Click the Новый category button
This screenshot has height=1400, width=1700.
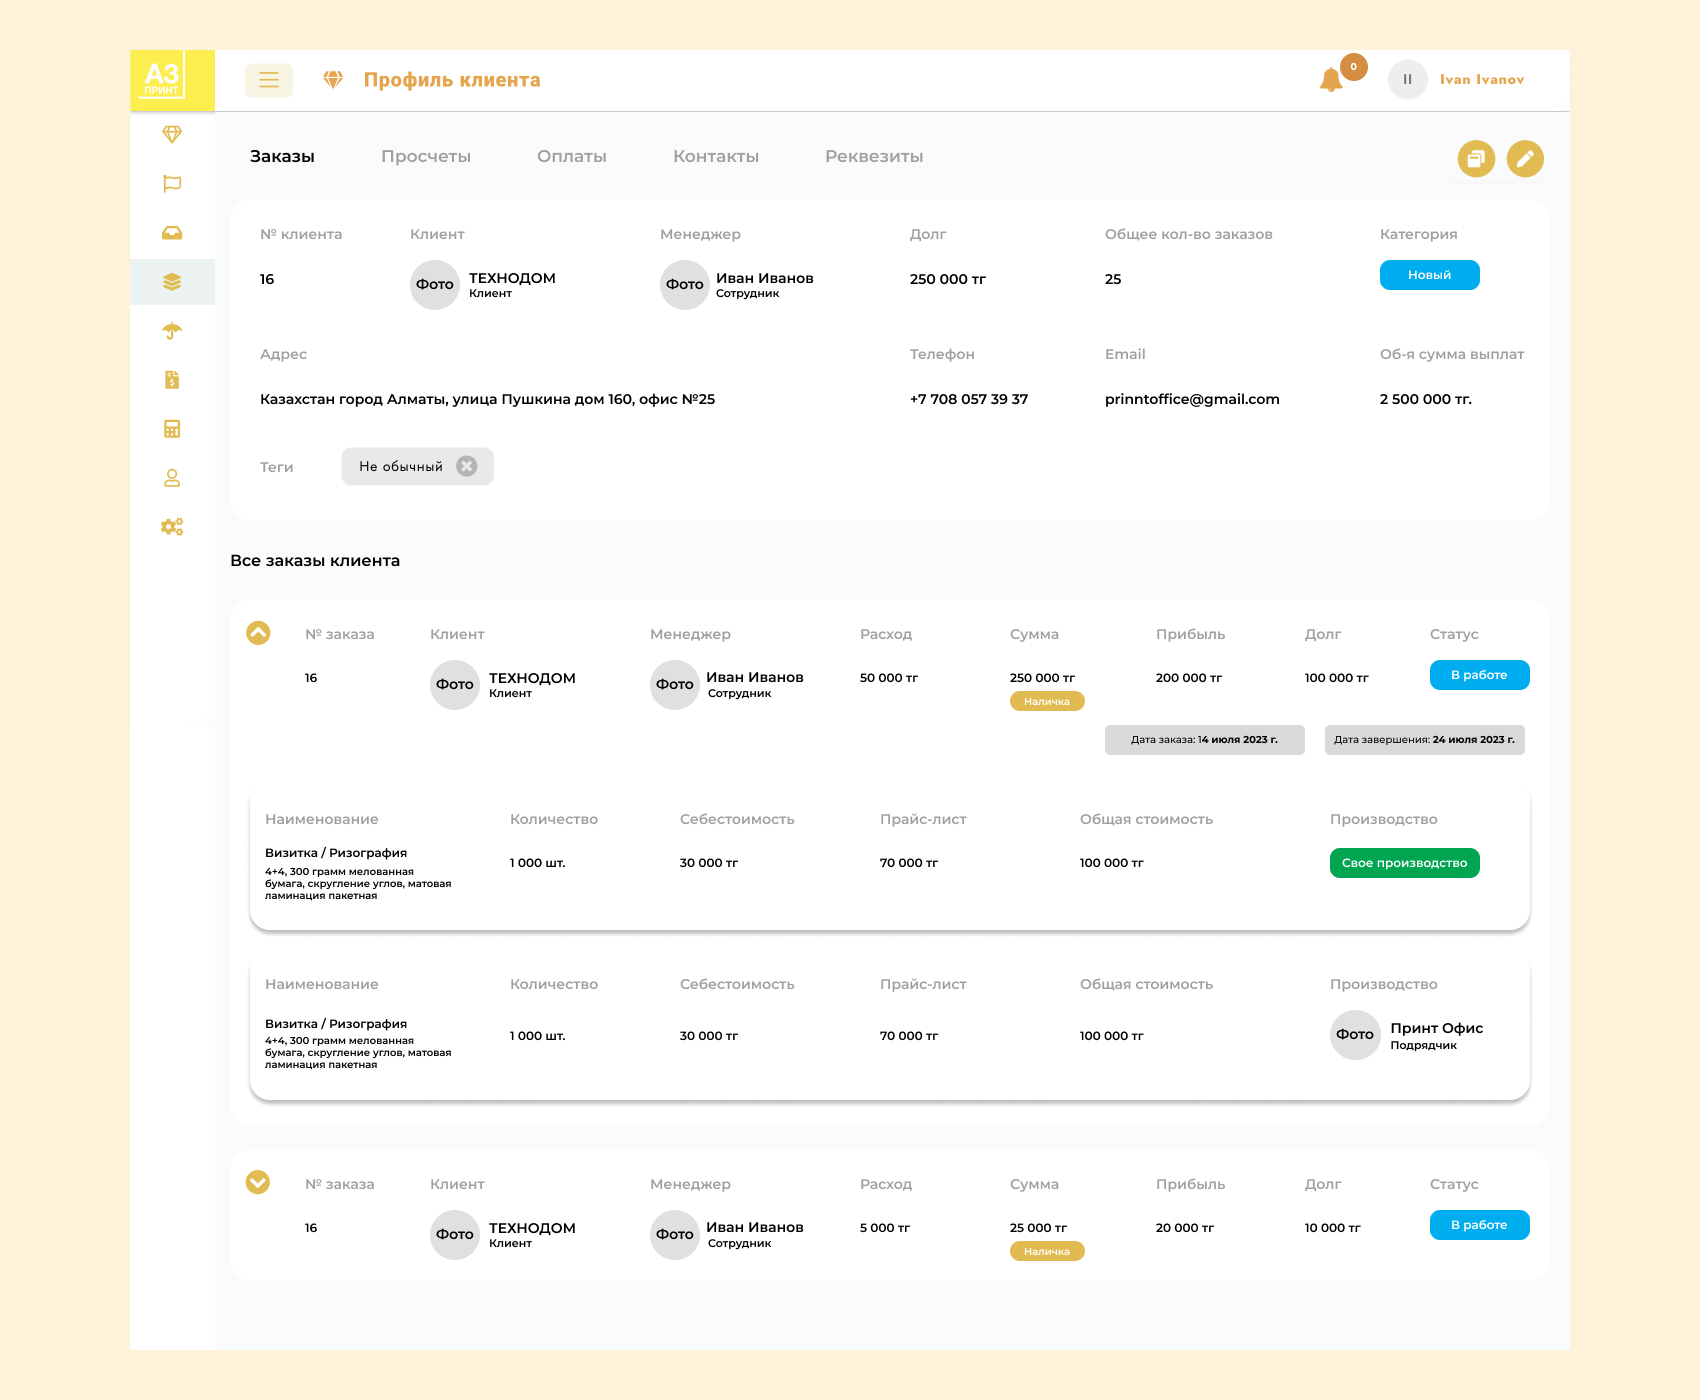click(1429, 275)
